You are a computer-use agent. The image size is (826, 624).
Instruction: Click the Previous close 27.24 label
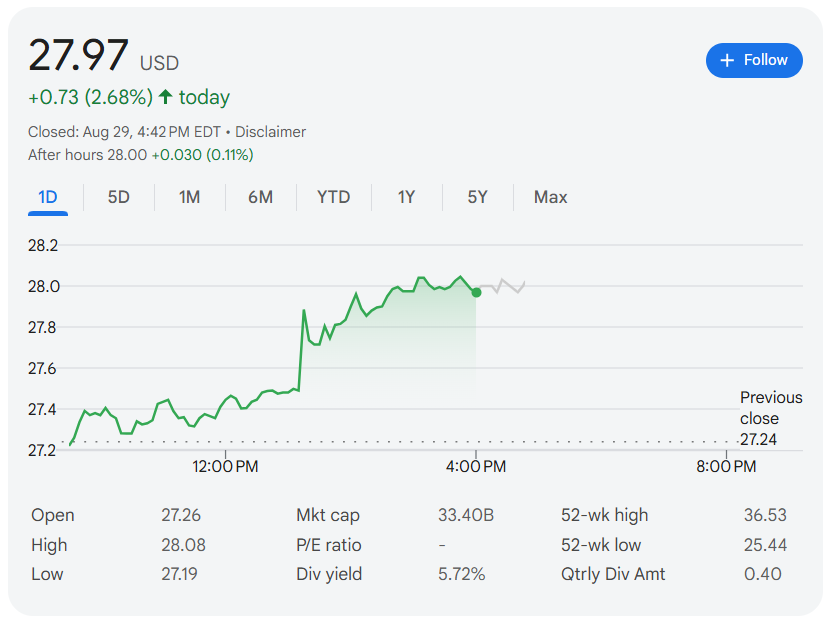pos(771,418)
